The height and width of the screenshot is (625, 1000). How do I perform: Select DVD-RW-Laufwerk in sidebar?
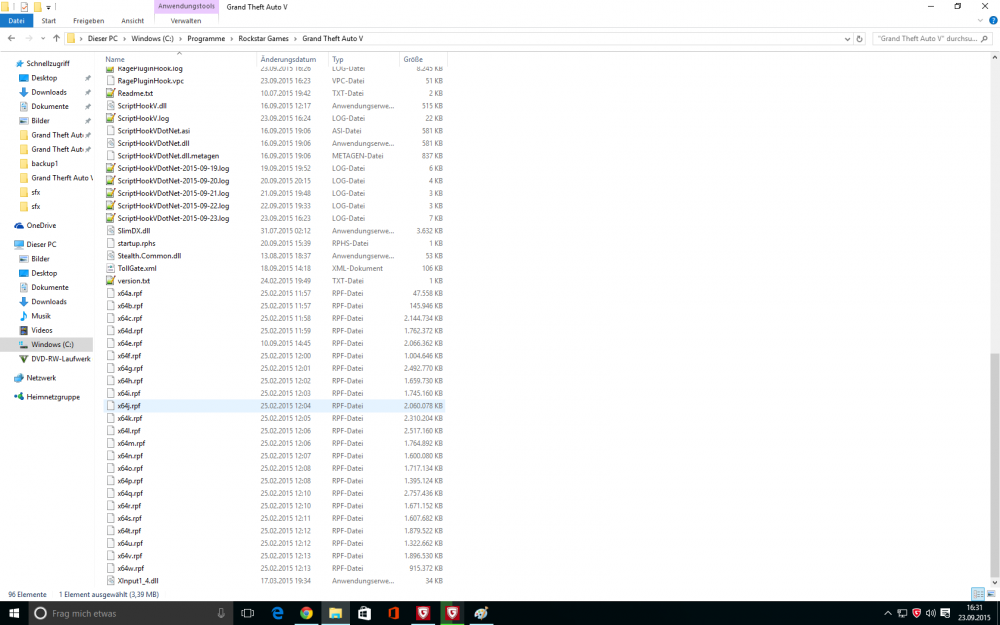point(61,359)
